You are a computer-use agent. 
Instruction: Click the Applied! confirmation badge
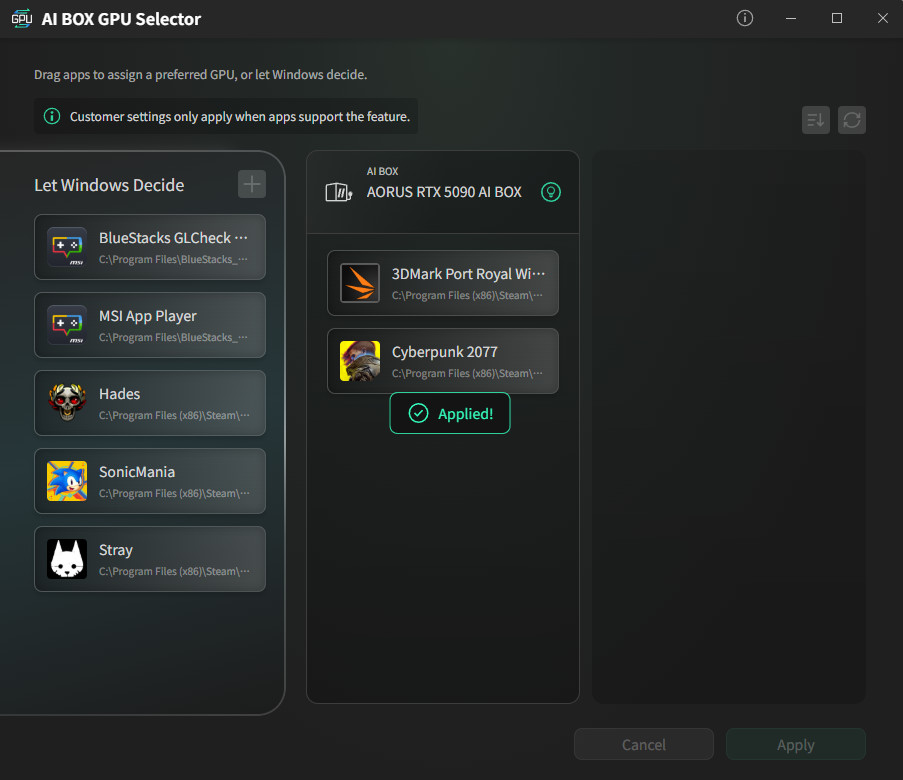click(450, 413)
